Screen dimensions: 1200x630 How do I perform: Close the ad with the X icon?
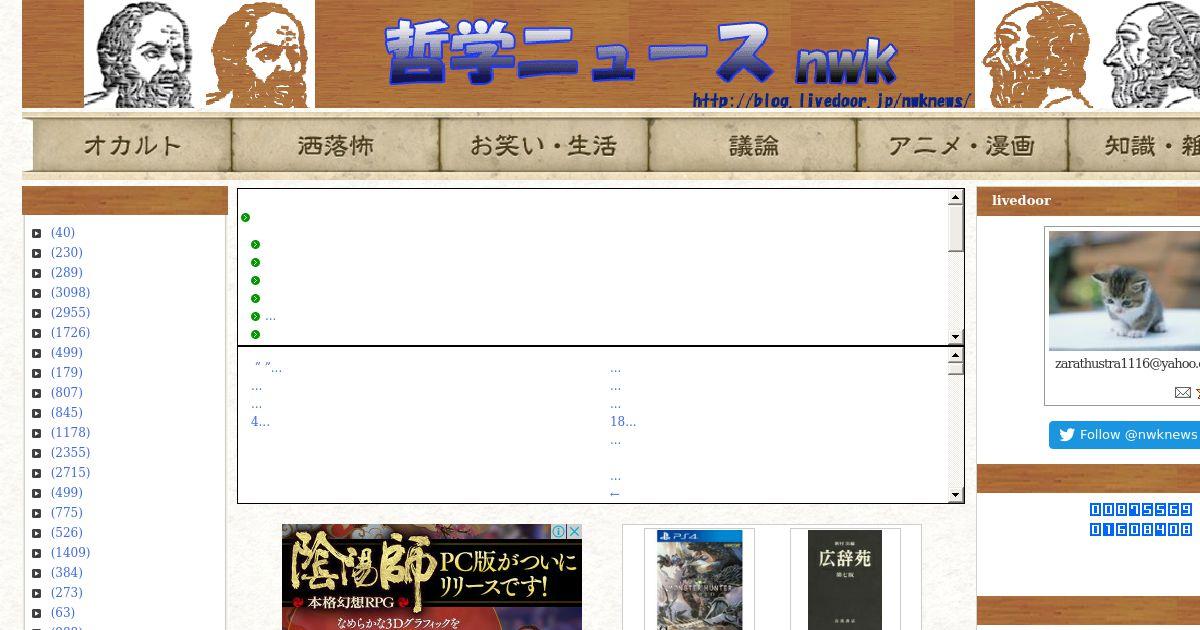click(574, 532)
